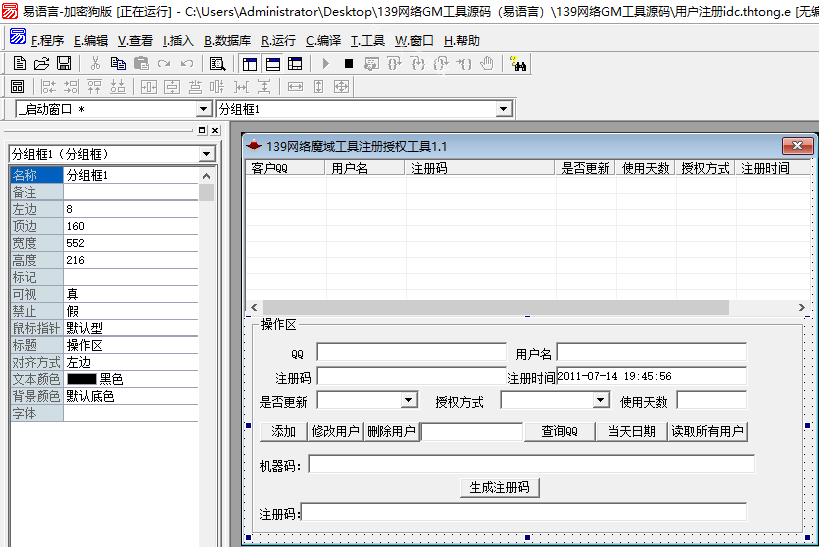Click the 添加 button
The image size is (819, 547).
[x=284, y=432]
